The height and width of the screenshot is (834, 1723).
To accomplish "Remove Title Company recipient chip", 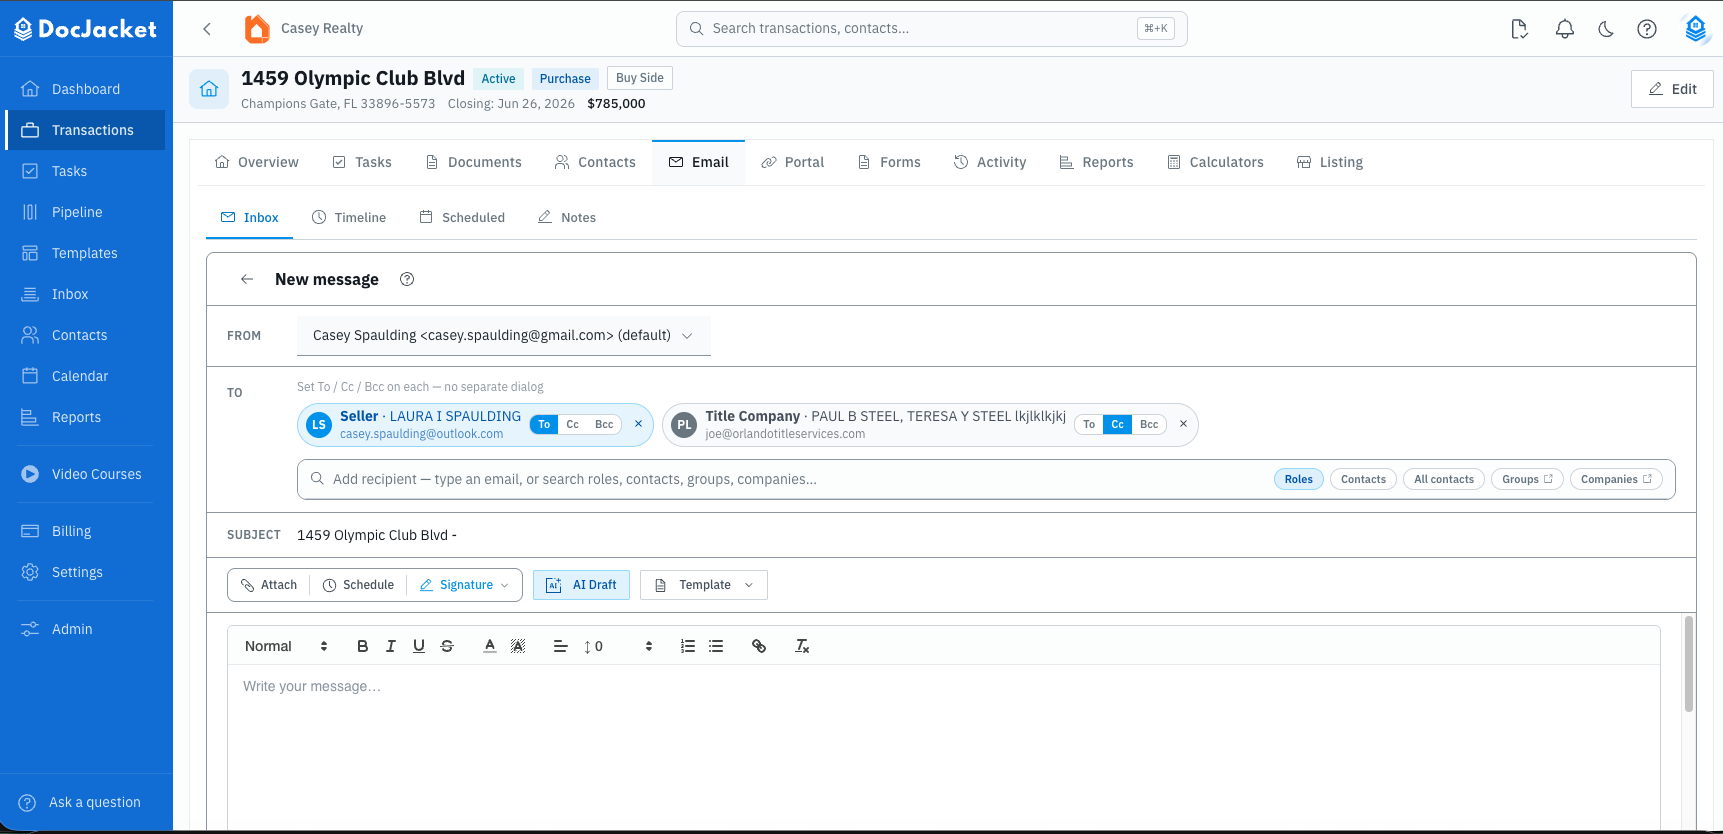I will 1183,424.
